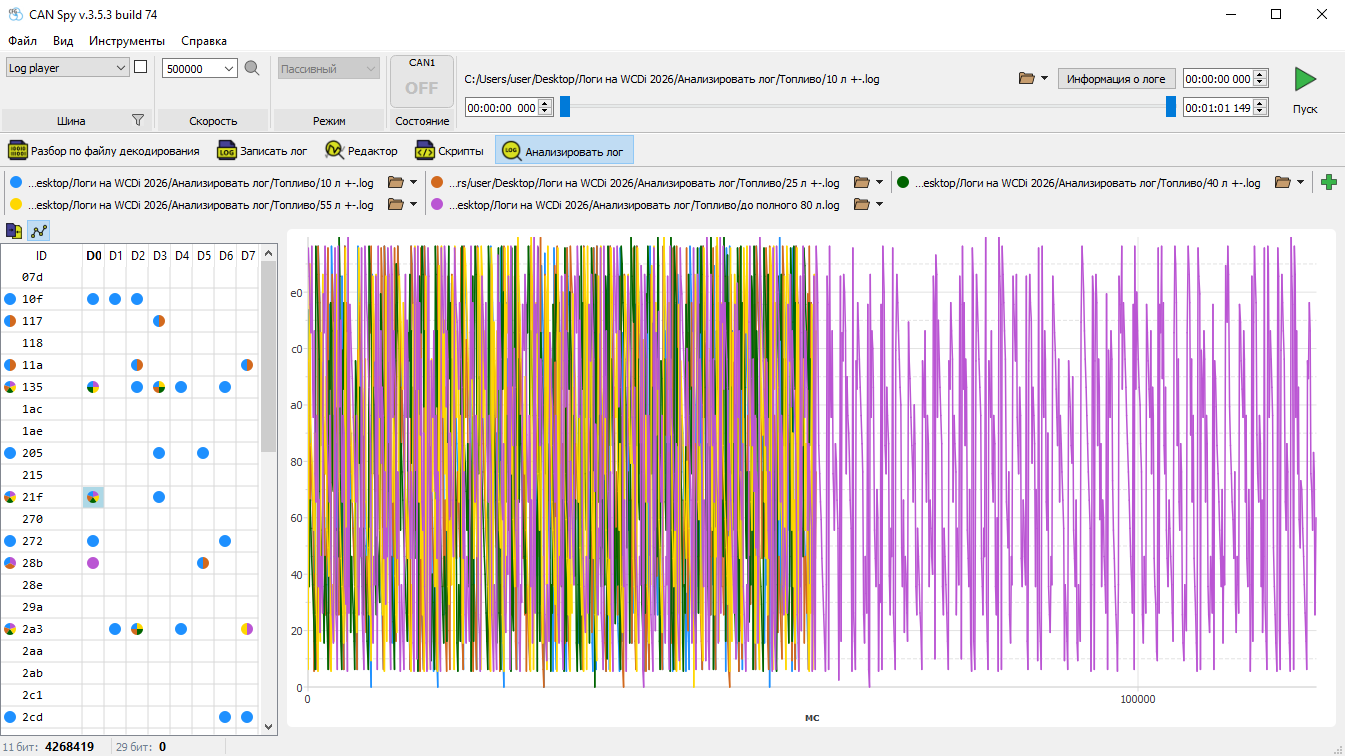
Task: Click the Информация о логе button
Action: (x=1116, y=78)
